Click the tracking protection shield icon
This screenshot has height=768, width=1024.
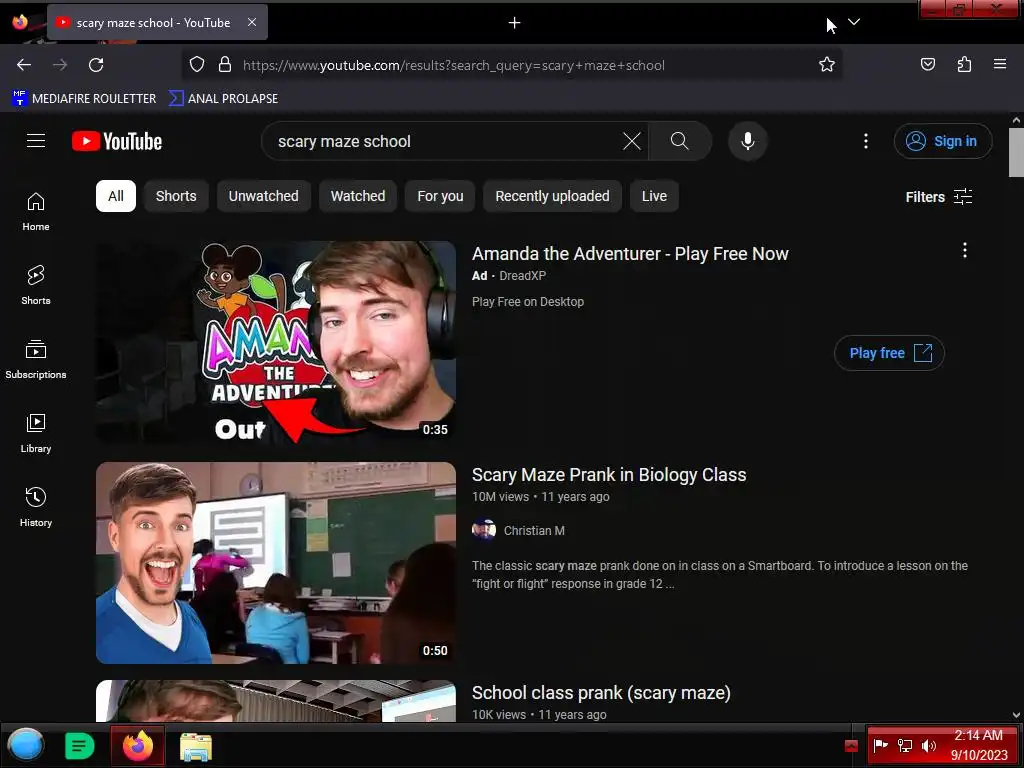(197, 64)
